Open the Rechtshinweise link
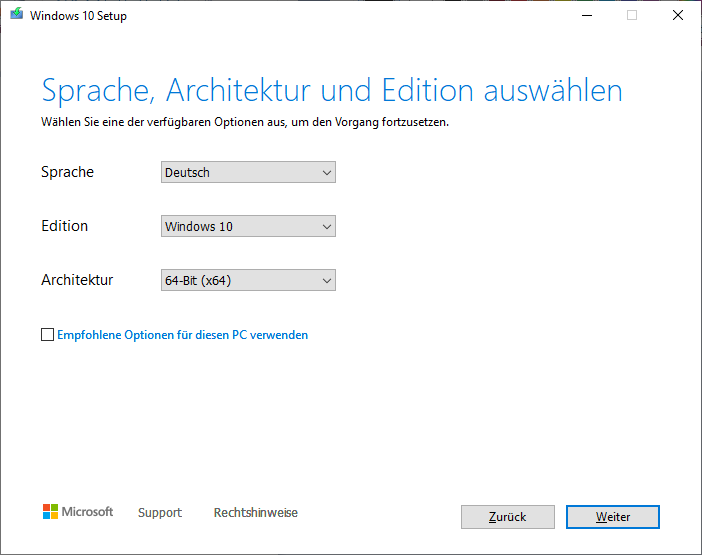The image size is (702, 555). click(x=255, y=513)
